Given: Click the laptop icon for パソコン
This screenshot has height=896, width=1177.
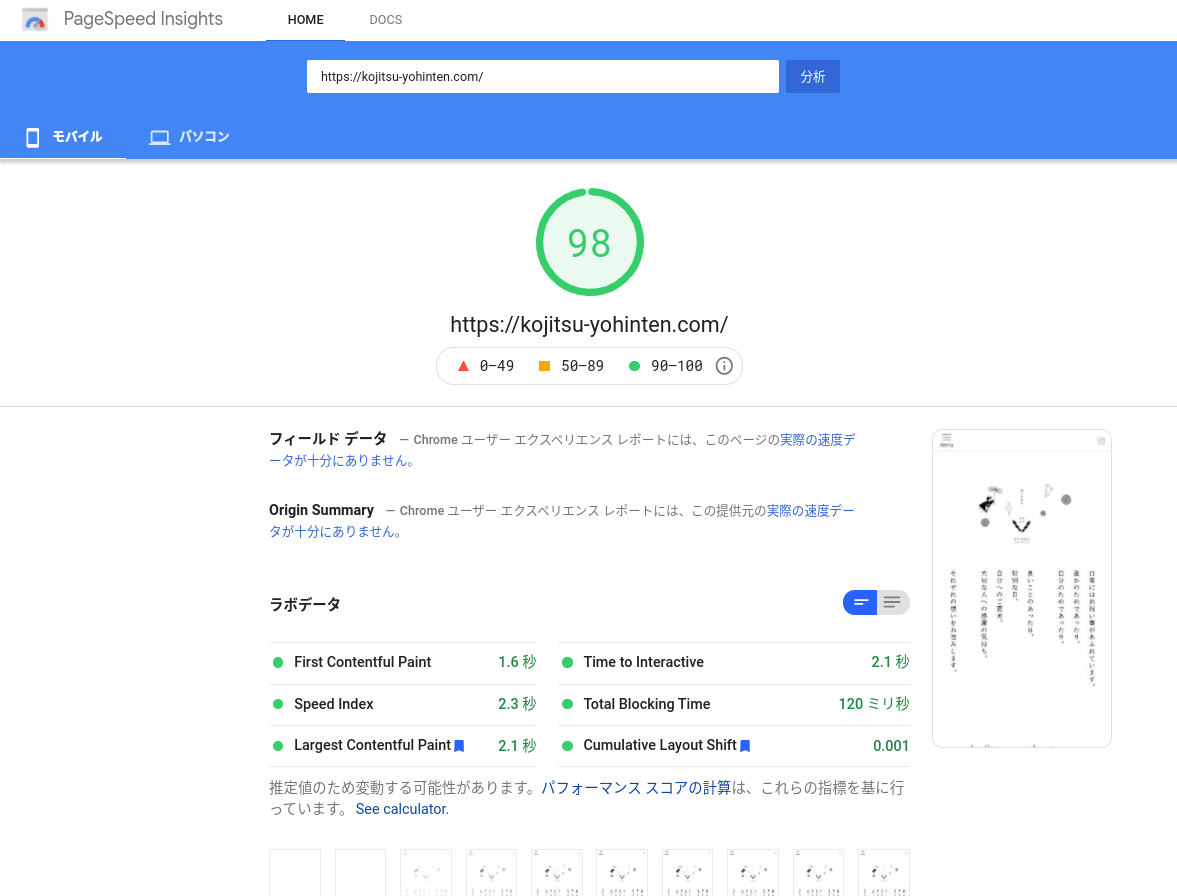Looking at the screenshot, I should click(159, 137).
